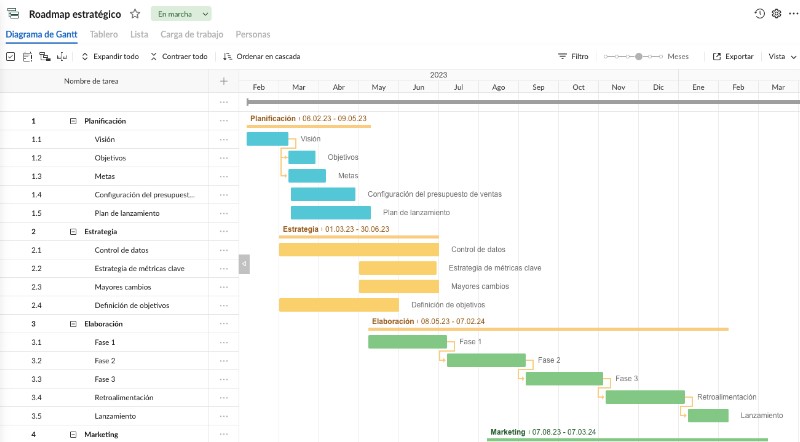Open the settings gear icon
Screen dimensions: 800x442
[777, 14]
